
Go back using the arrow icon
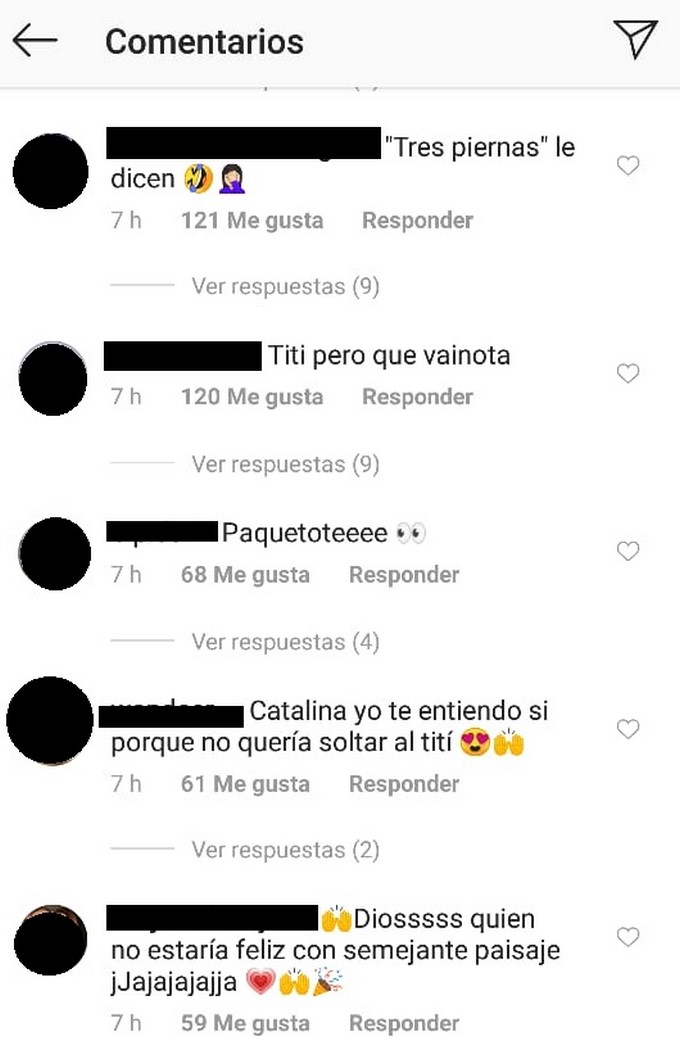[35, 40]
